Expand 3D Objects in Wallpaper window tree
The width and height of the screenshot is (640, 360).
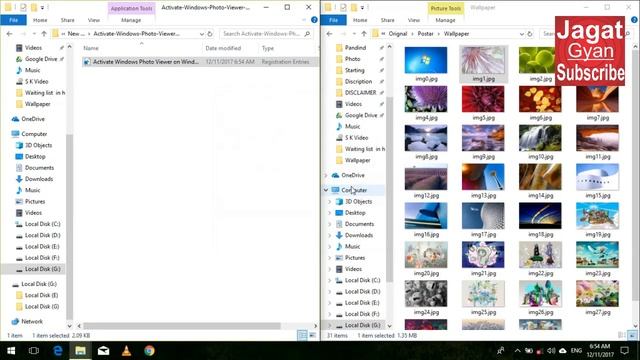pos(330,202)
